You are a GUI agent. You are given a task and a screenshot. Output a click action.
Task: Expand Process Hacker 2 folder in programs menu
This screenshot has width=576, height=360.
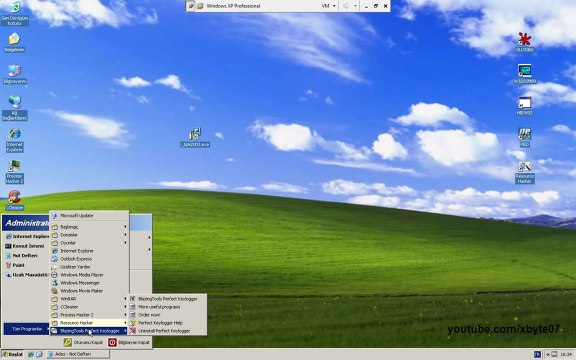coord(89,315)
